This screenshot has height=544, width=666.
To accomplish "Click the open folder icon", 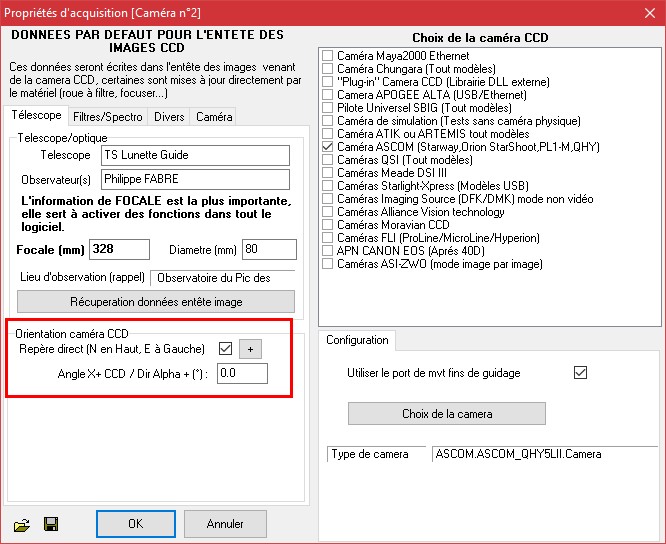I will [20, 524].
